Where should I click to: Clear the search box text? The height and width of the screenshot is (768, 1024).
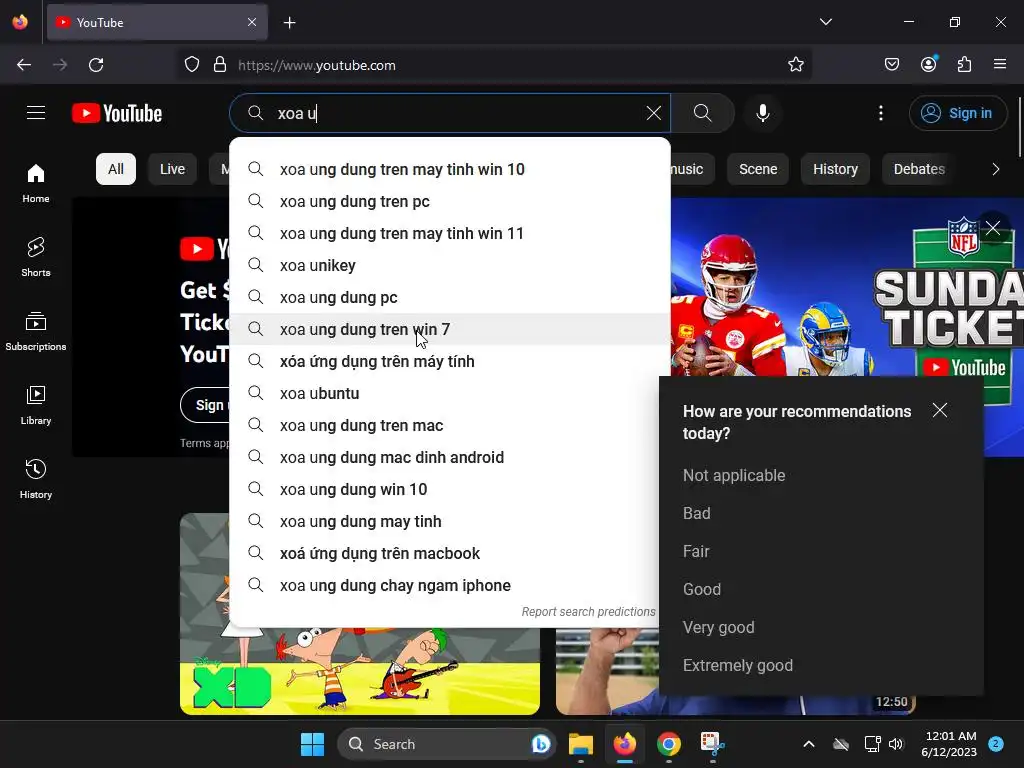point(653,113)
